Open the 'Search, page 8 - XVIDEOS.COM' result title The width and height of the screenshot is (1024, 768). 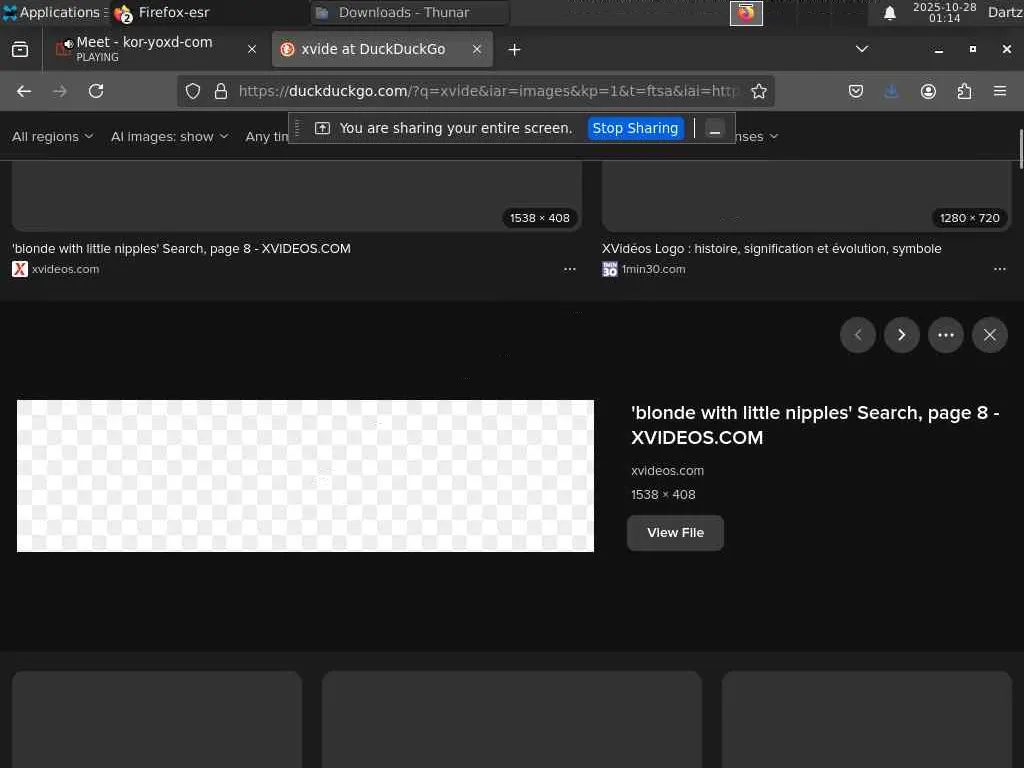(182, 248)
